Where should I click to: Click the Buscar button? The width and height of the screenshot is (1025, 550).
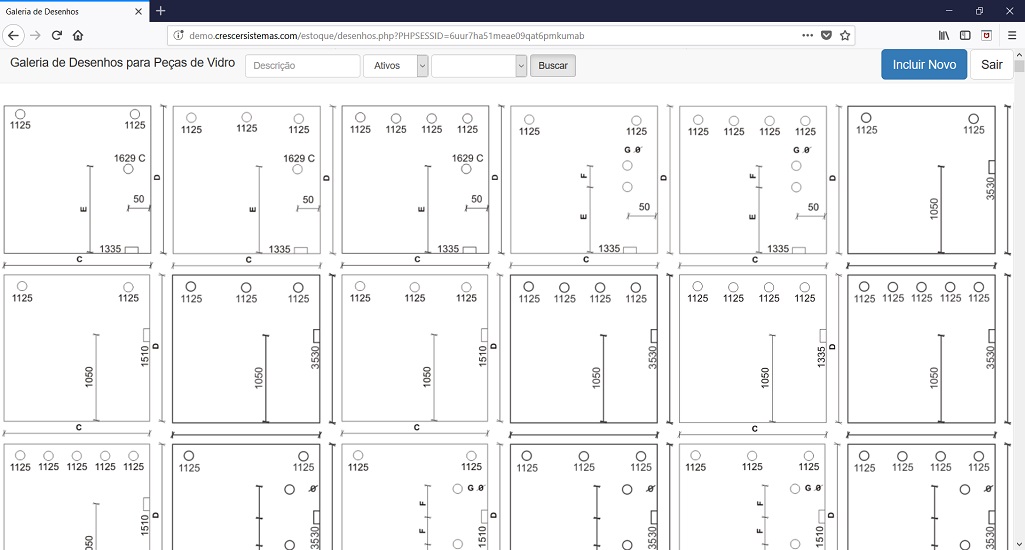click(x=553, y=65)
